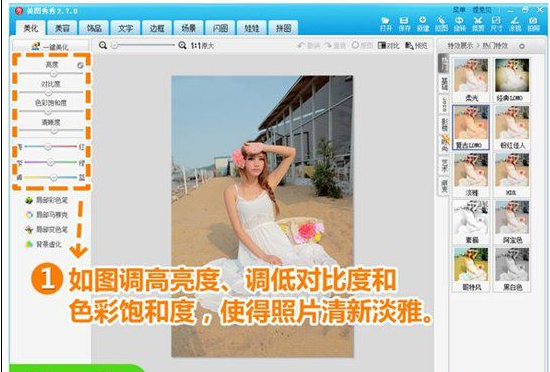Image resolution: width=550 pixels, height=372 pixels.
Task: Switch to the 美容 tab
Action: (x=62, y=28)
